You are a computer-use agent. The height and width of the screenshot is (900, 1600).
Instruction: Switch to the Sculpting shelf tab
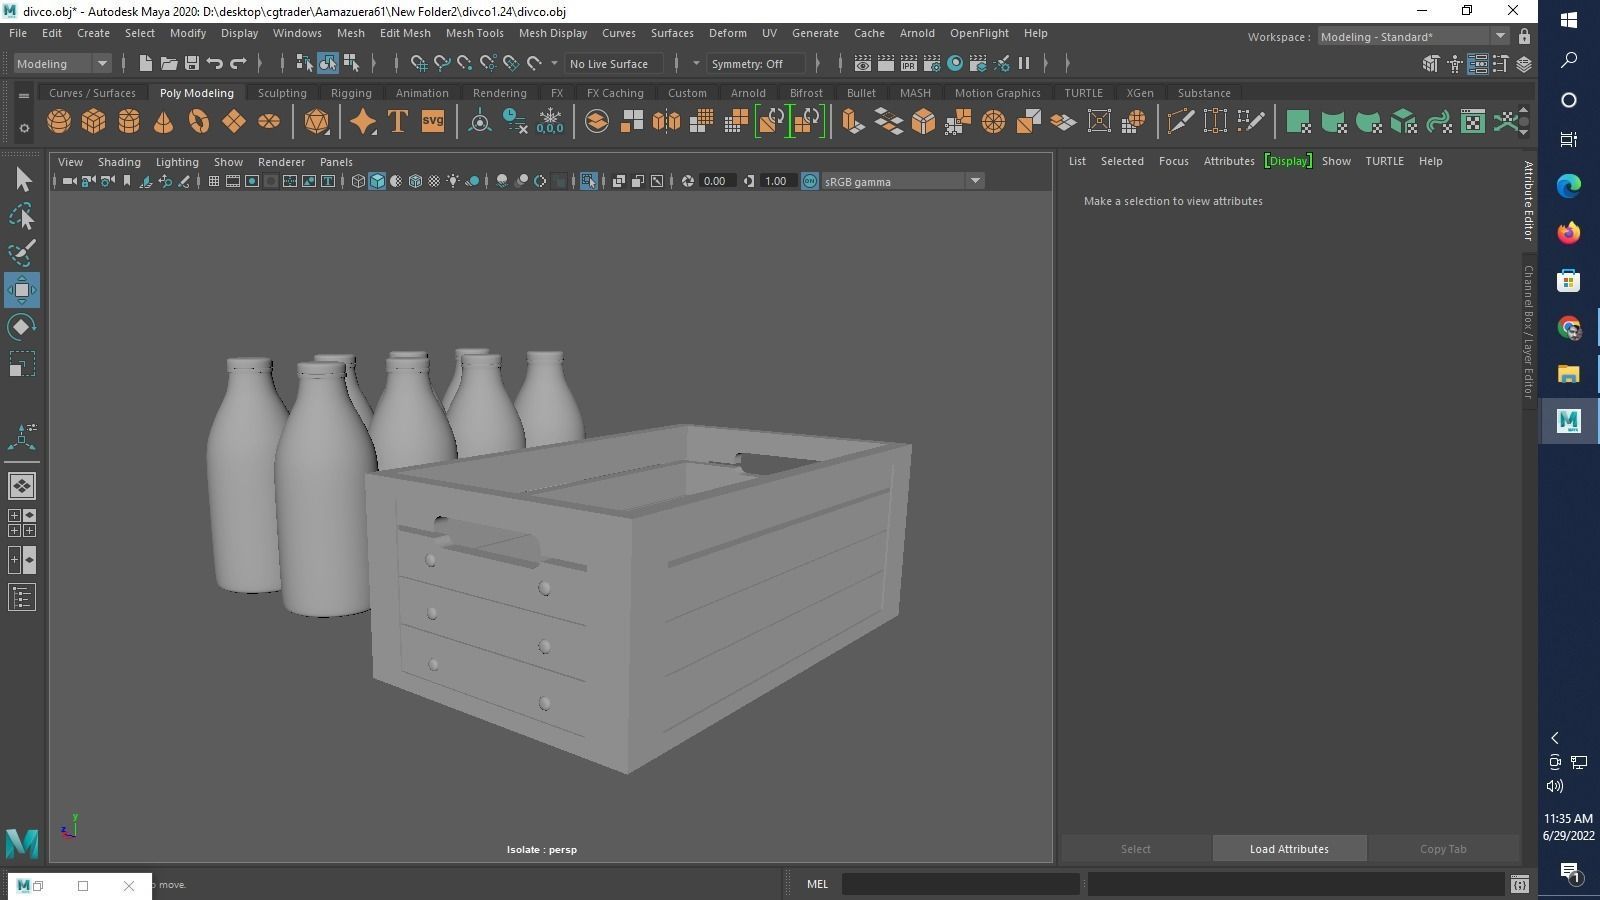pyautogui.click(x=282, y=93)
